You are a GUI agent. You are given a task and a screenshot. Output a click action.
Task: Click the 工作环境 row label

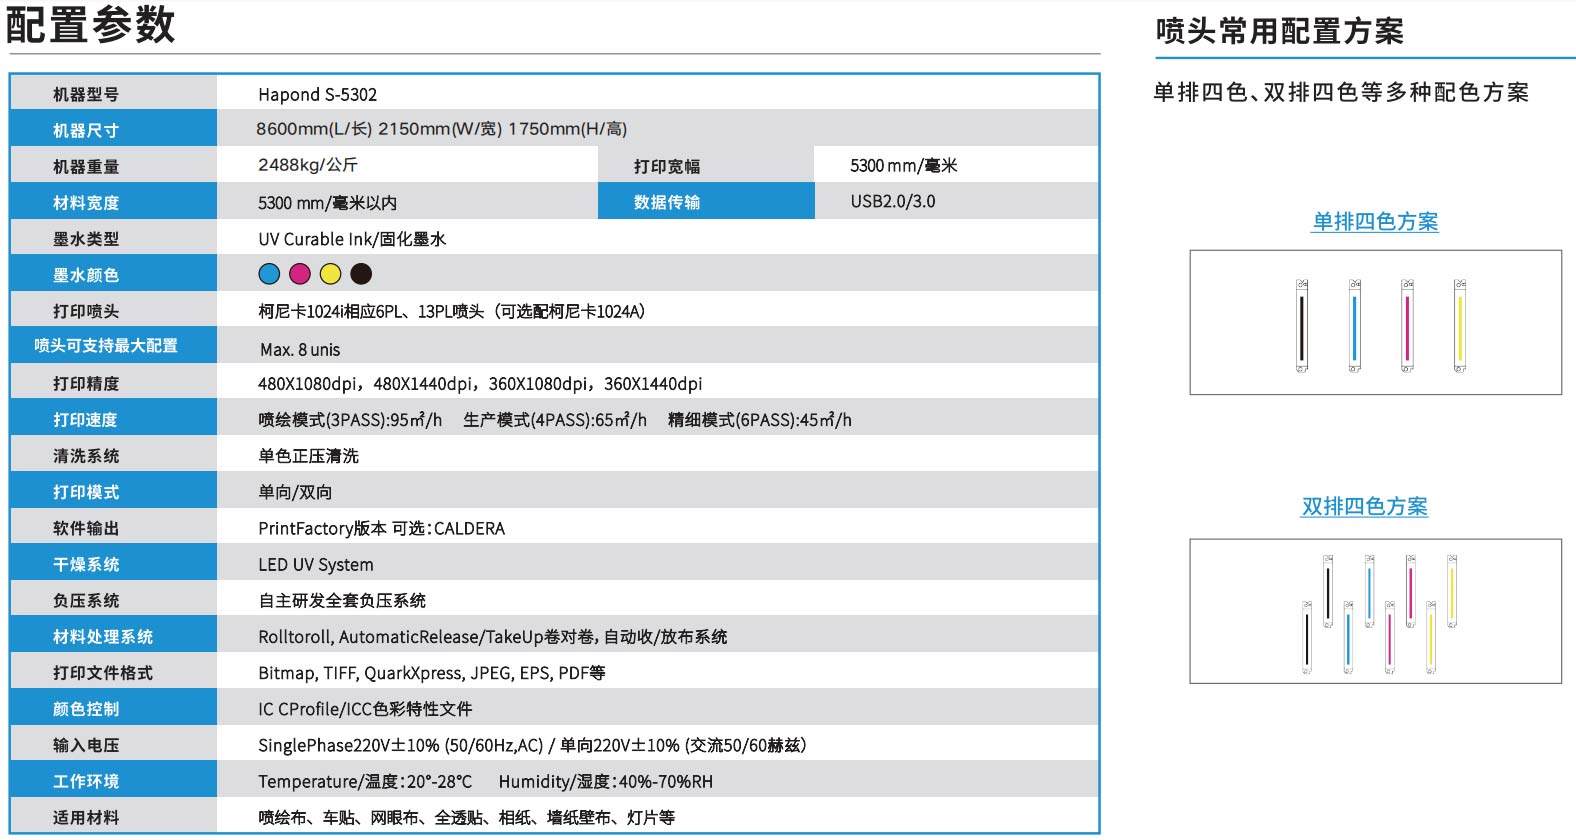[86, 781]
